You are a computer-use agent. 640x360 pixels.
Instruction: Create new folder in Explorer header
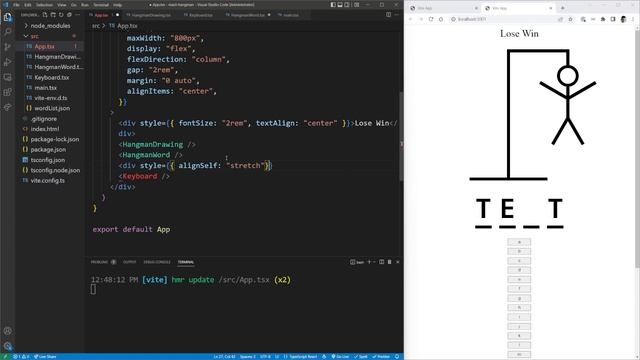tap(53, 15)
